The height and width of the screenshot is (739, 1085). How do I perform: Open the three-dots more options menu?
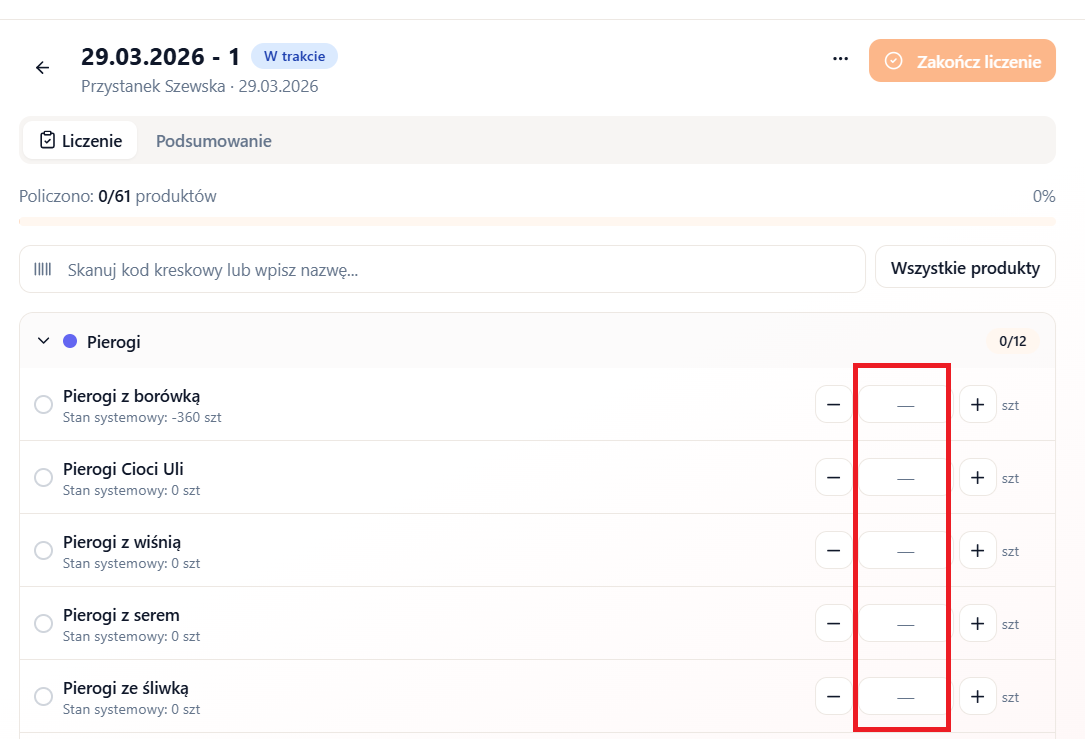840,59
